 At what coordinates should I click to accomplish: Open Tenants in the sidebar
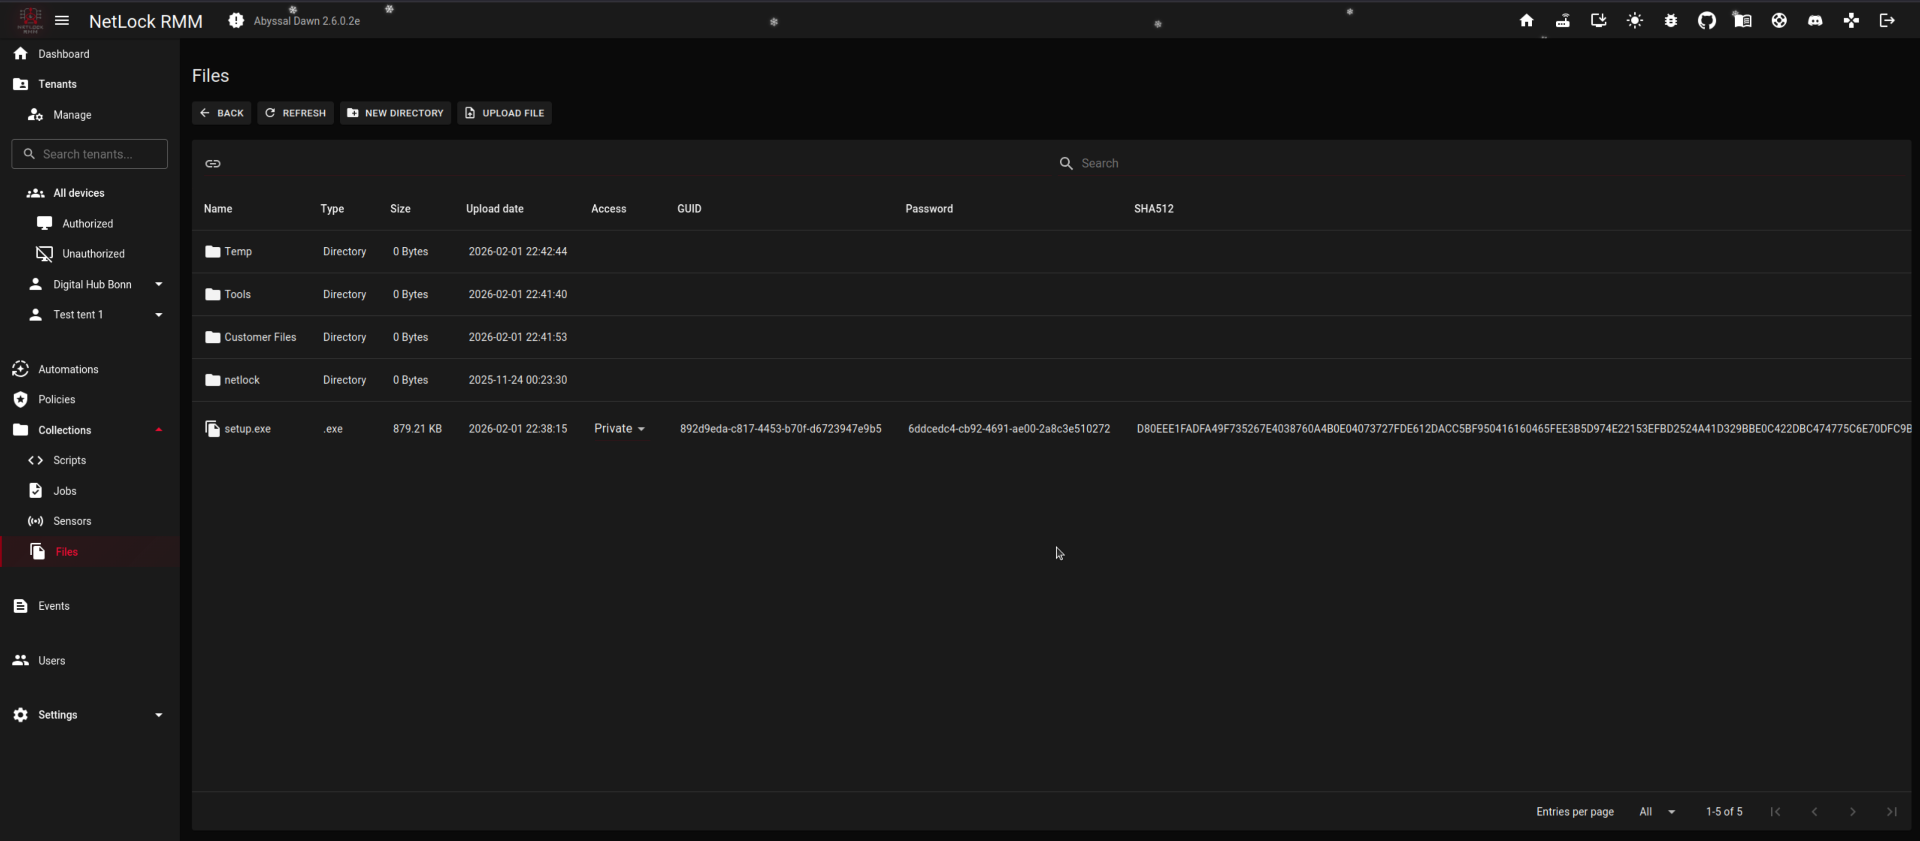(90, 84)
